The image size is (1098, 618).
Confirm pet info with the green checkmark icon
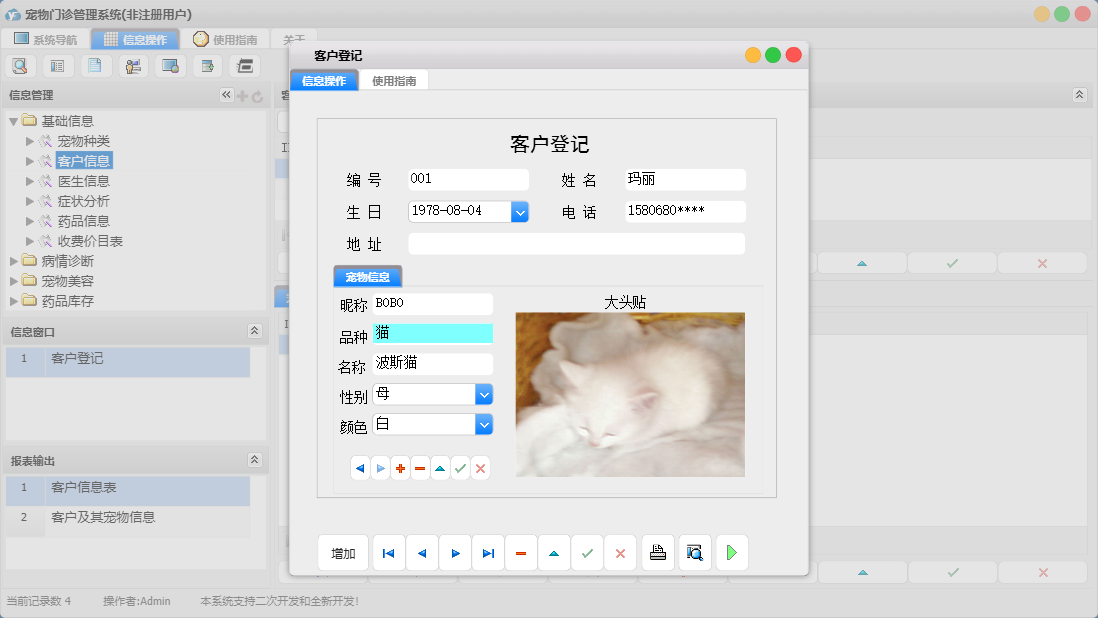(x=460, y=468)
